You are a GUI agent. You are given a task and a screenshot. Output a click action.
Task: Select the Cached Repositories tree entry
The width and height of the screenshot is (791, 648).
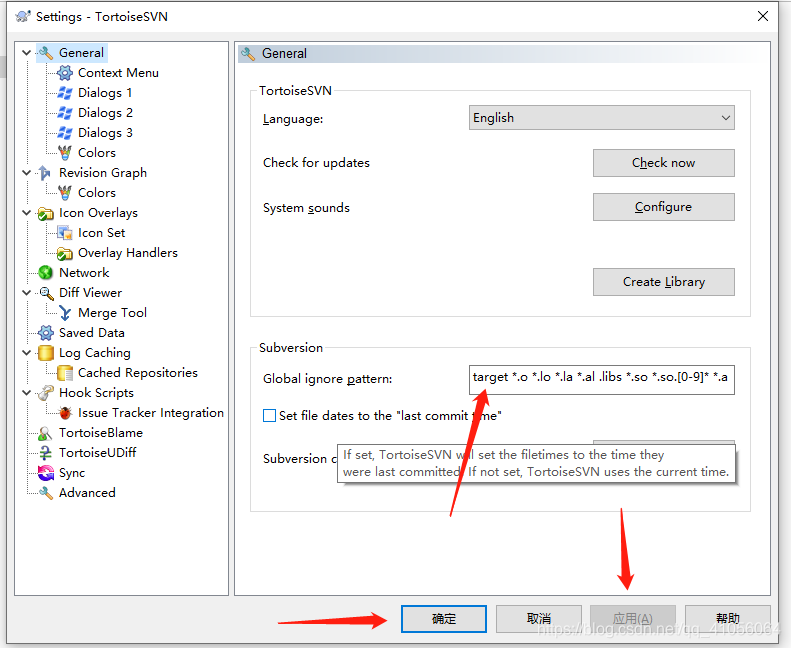(138, 373)
